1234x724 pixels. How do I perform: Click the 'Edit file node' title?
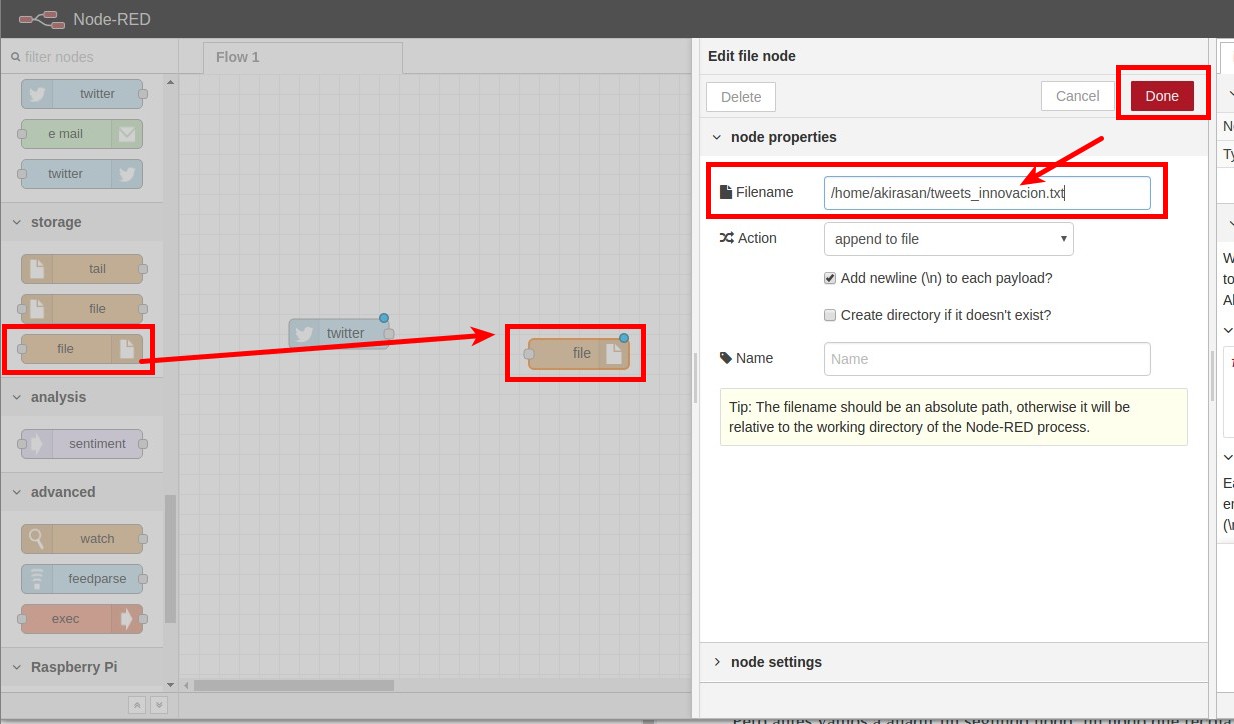point(752,56)
